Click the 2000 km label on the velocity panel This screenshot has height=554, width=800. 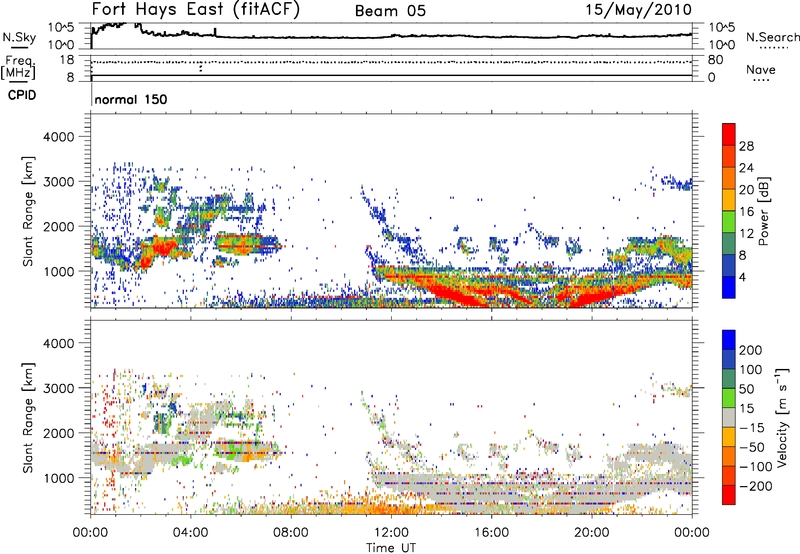[58, 433]
